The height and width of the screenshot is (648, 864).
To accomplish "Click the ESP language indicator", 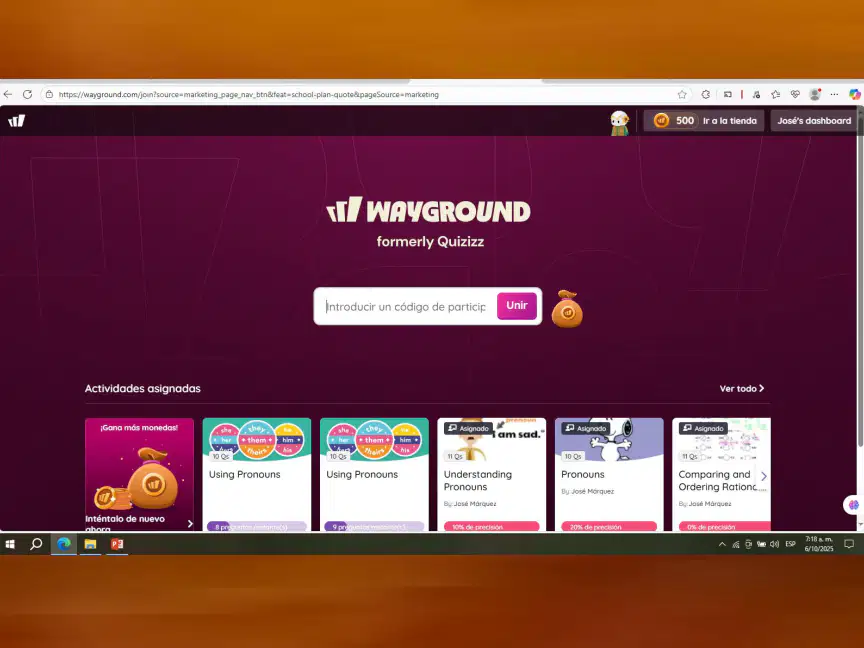I will click(791, 544).
